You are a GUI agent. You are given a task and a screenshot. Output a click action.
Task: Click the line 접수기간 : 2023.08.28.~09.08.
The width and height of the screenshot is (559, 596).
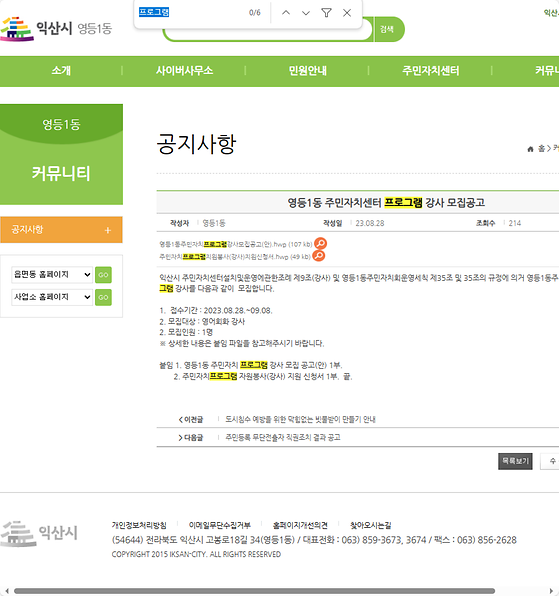pyautogui.click(x=216, y=311)
